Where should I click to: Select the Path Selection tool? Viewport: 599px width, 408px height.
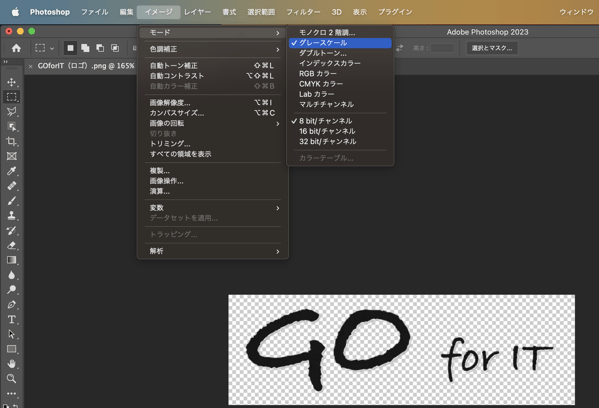pyautogui.click(x=11, y=334)
